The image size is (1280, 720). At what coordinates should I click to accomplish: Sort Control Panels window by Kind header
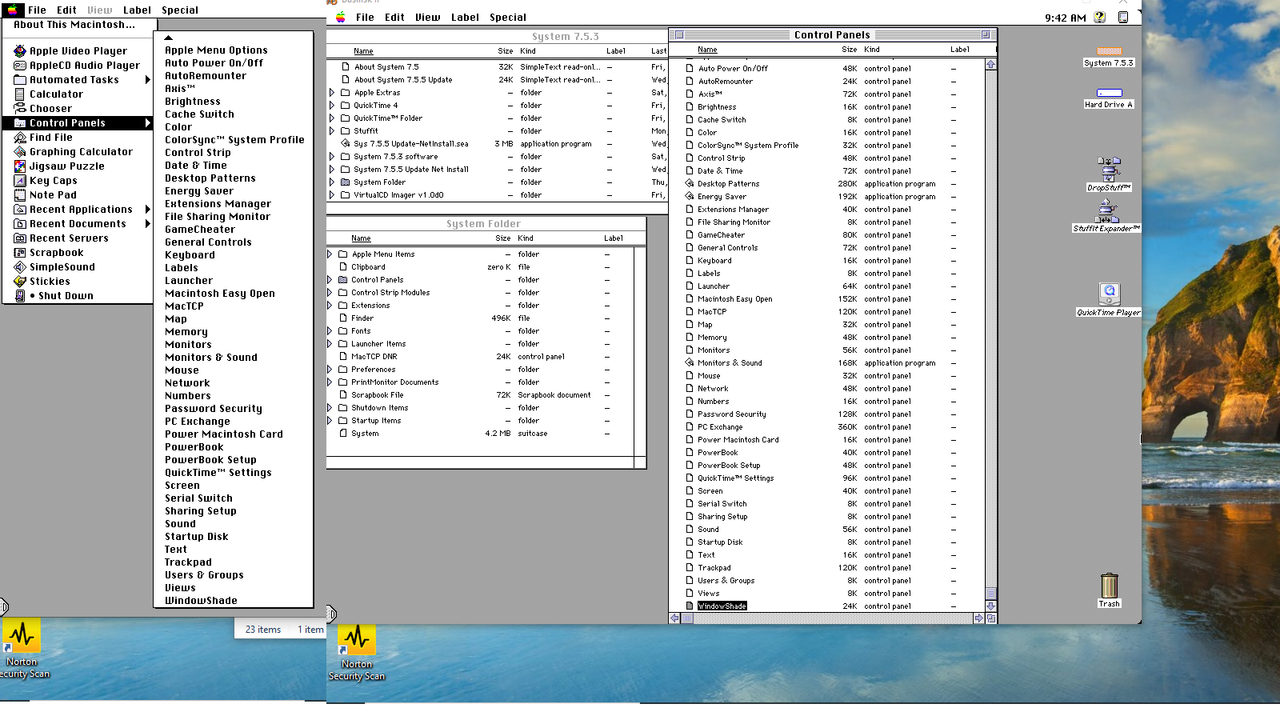[872, 49]
